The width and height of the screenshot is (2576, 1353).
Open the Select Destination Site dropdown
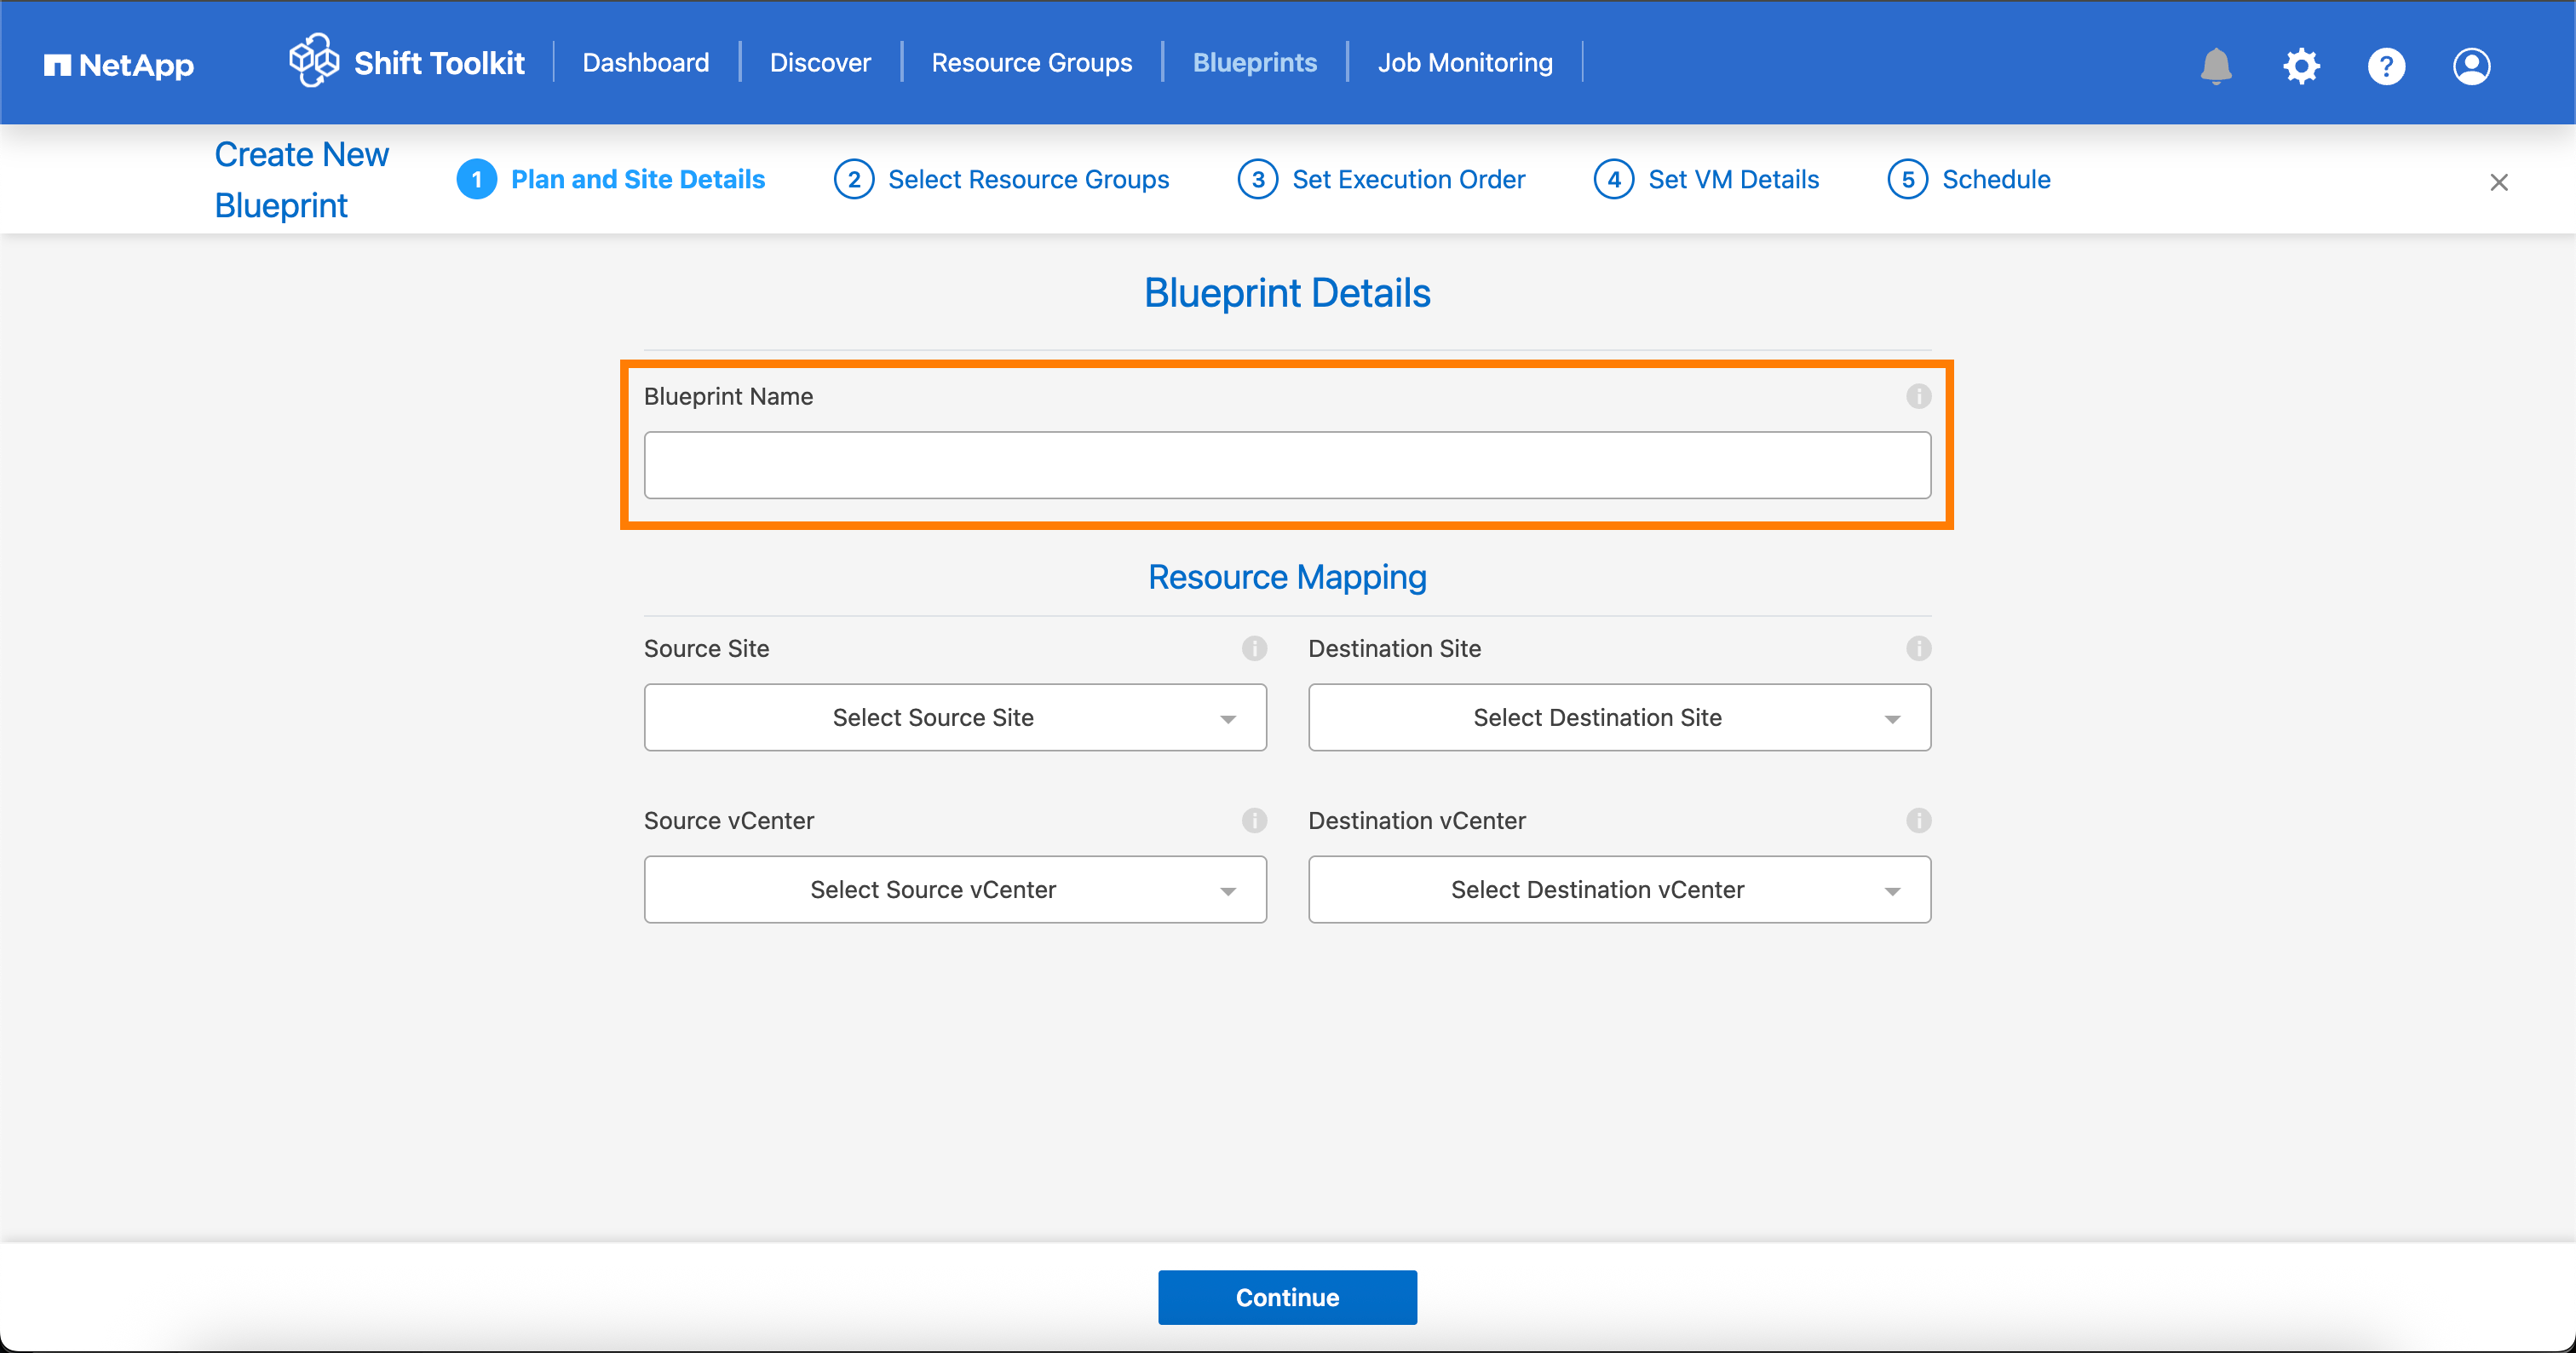[1619, 717]
